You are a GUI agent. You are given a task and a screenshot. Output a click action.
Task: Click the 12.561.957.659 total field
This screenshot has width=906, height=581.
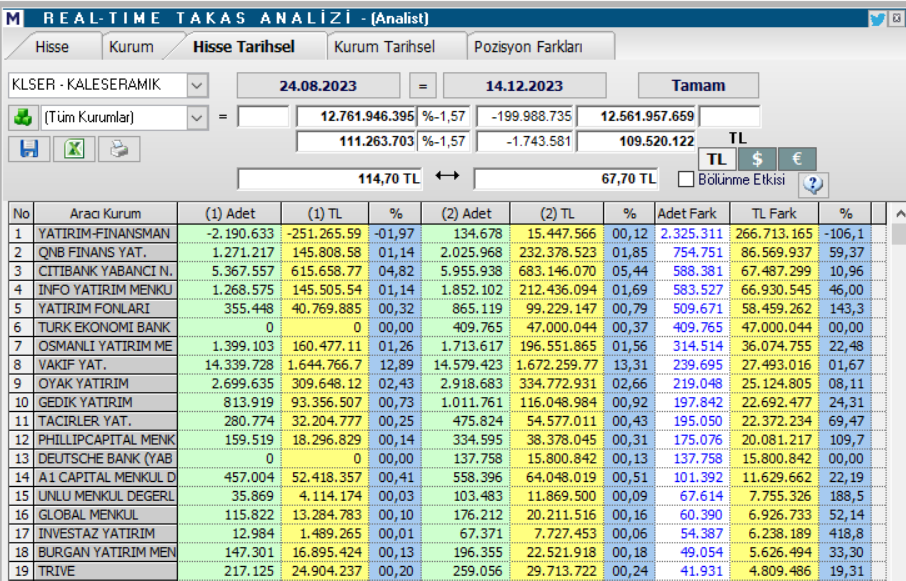[636, 117]
